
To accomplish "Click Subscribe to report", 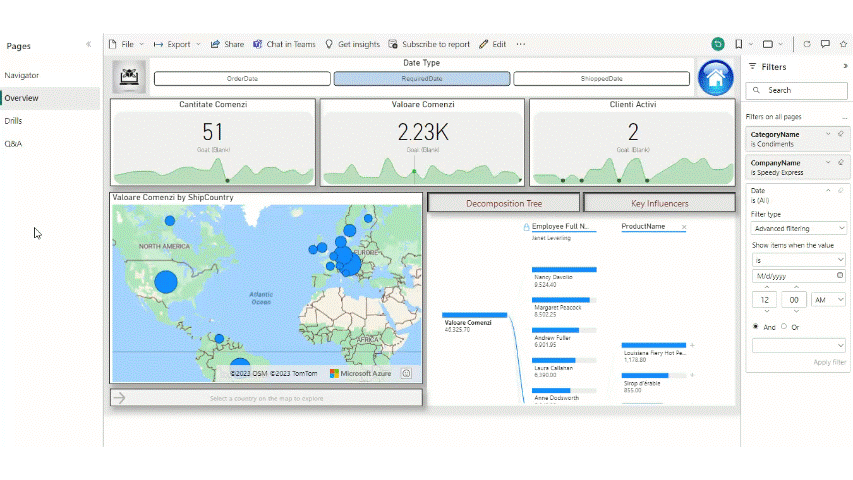I will (429, 44).
